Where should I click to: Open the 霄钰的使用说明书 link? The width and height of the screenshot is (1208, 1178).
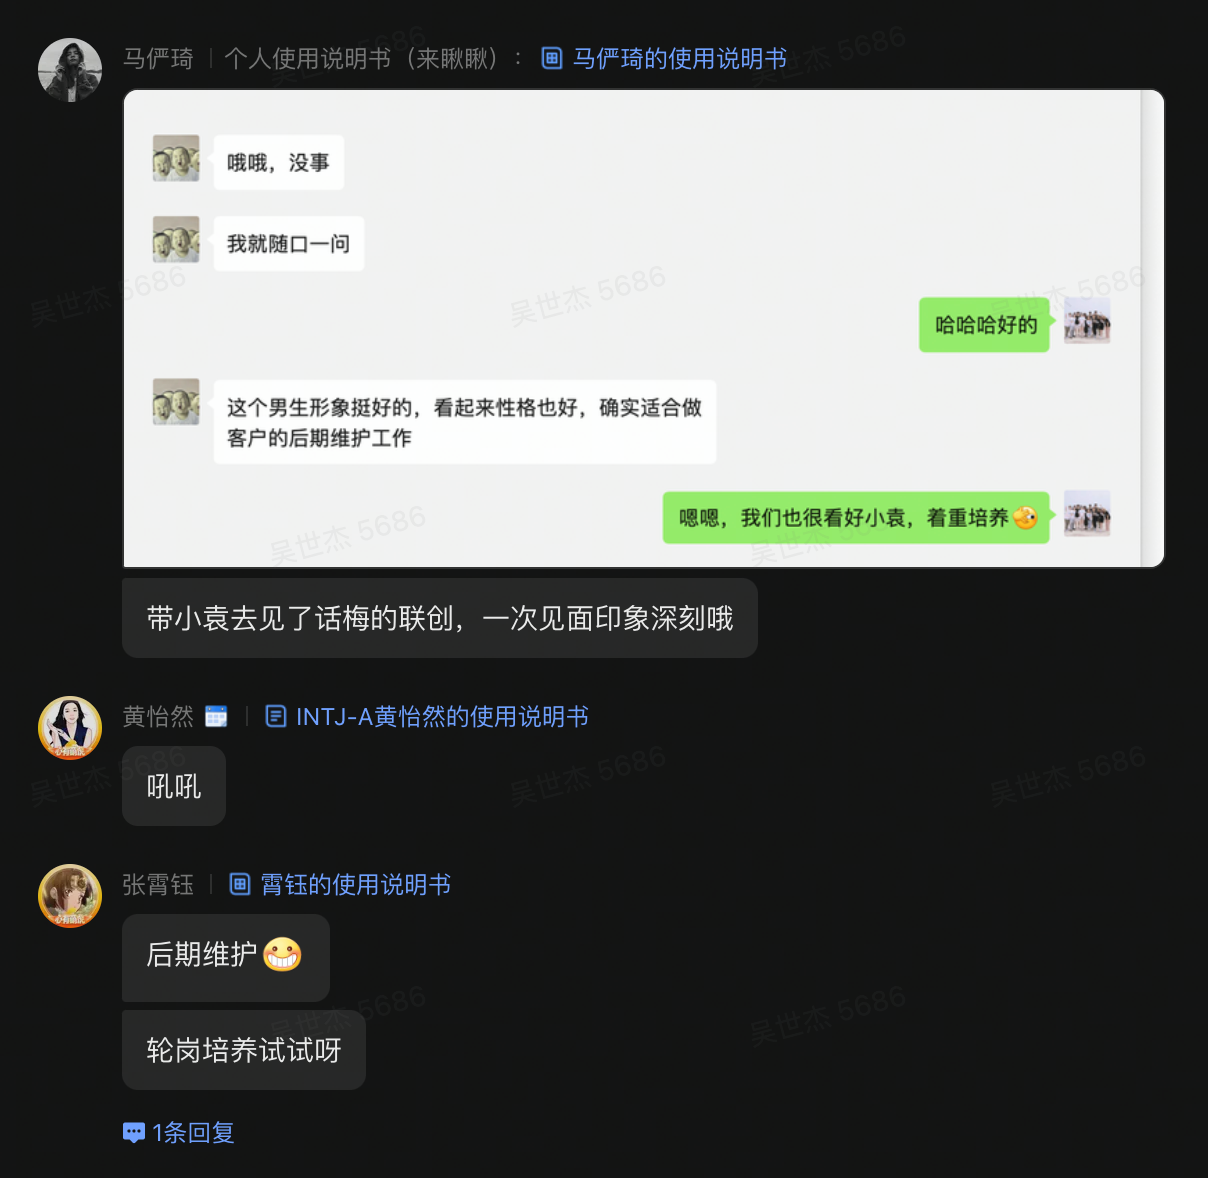(x=355, y=884)
